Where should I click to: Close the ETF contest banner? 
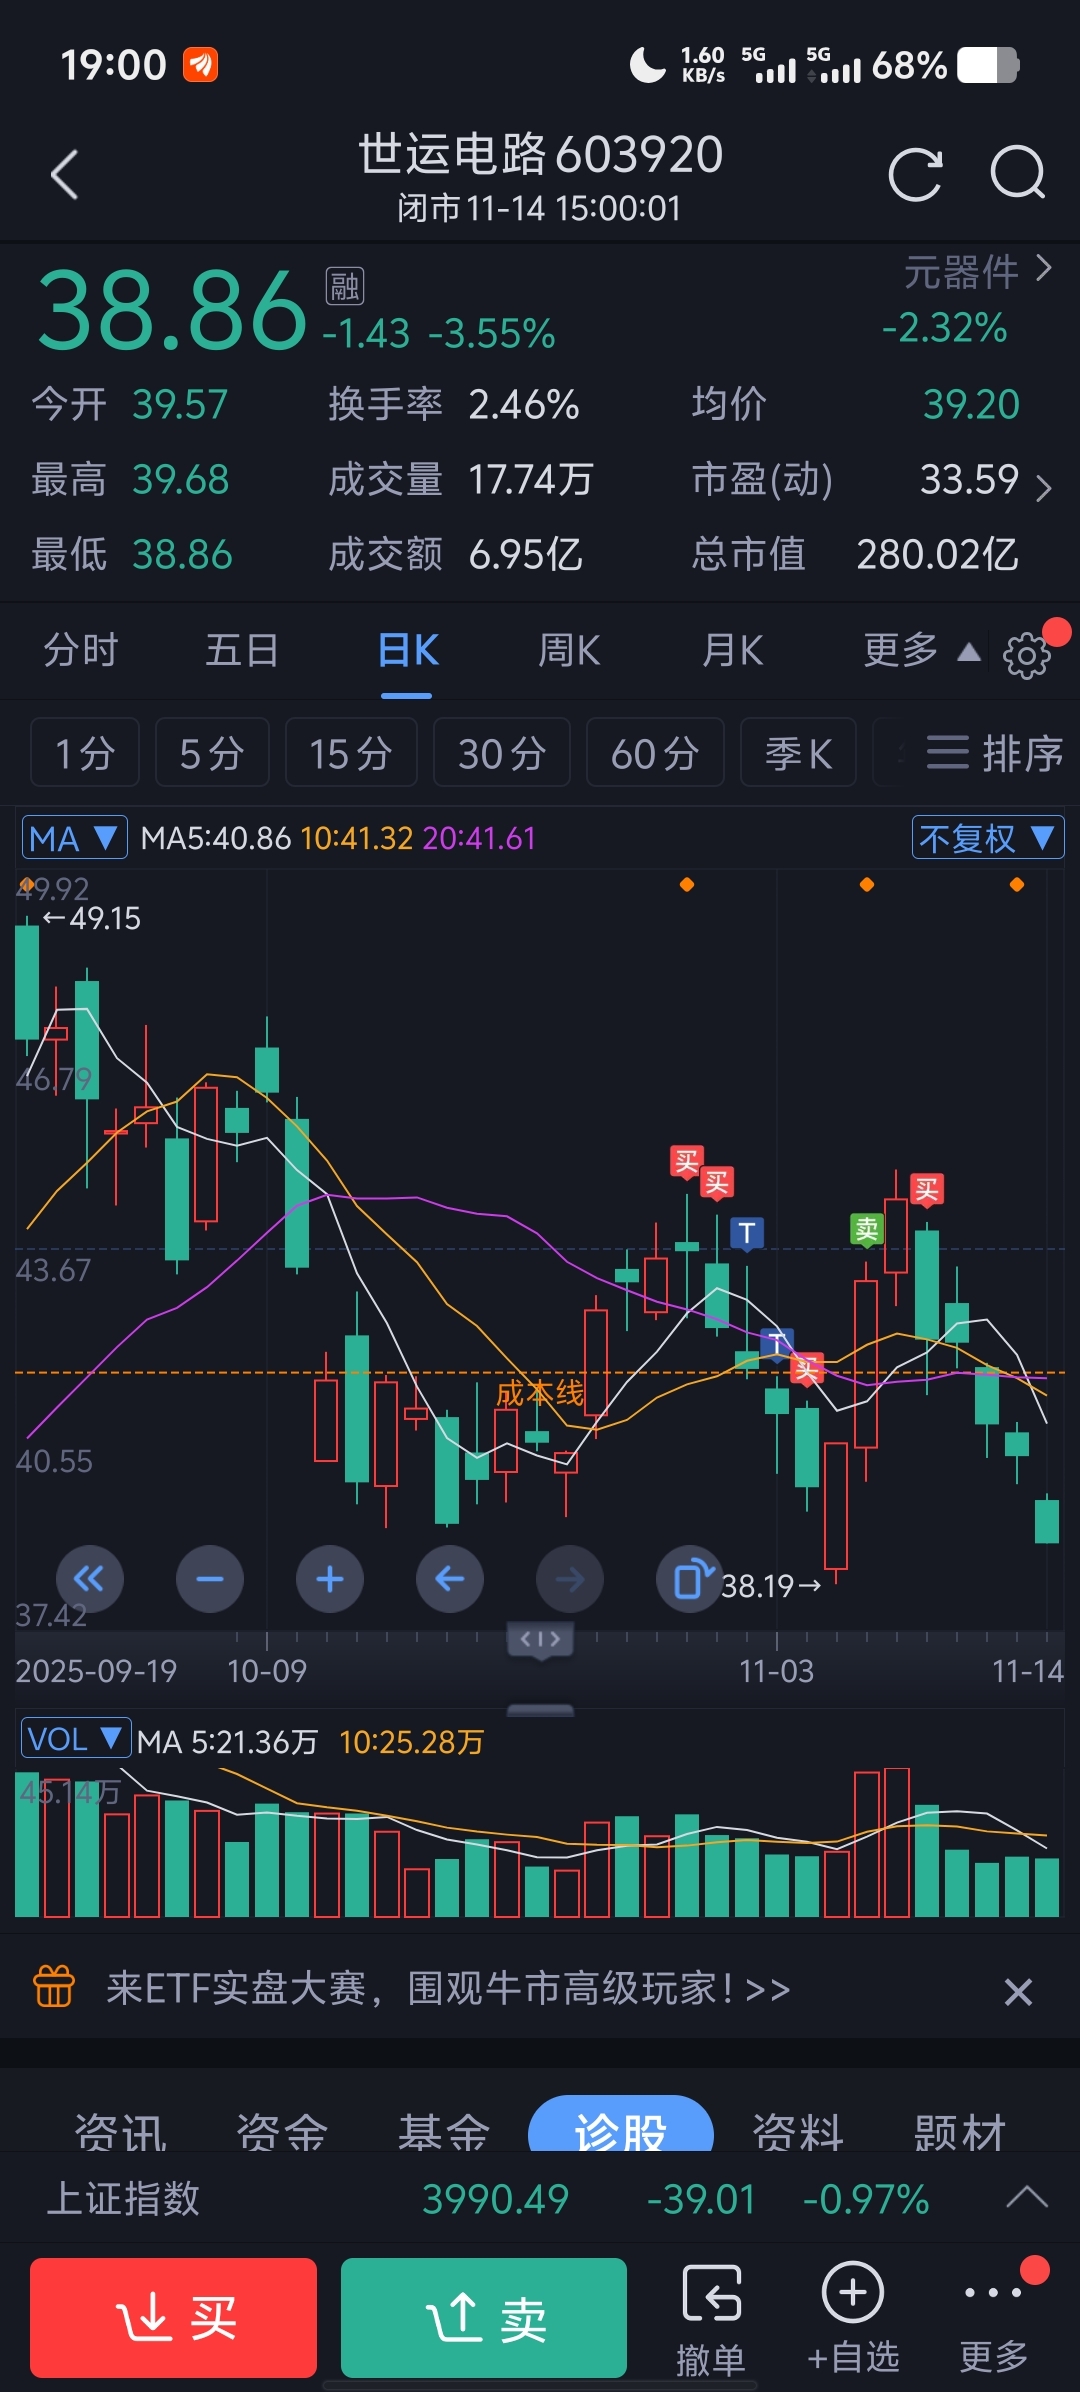pyautogui.click(x=1018, y=1992)
